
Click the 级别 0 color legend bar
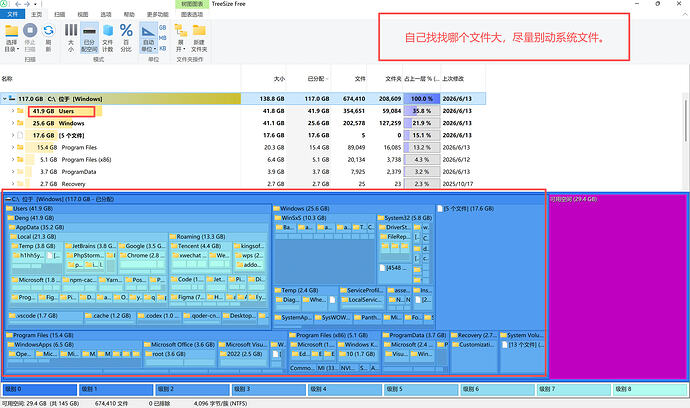pos(40,390)
